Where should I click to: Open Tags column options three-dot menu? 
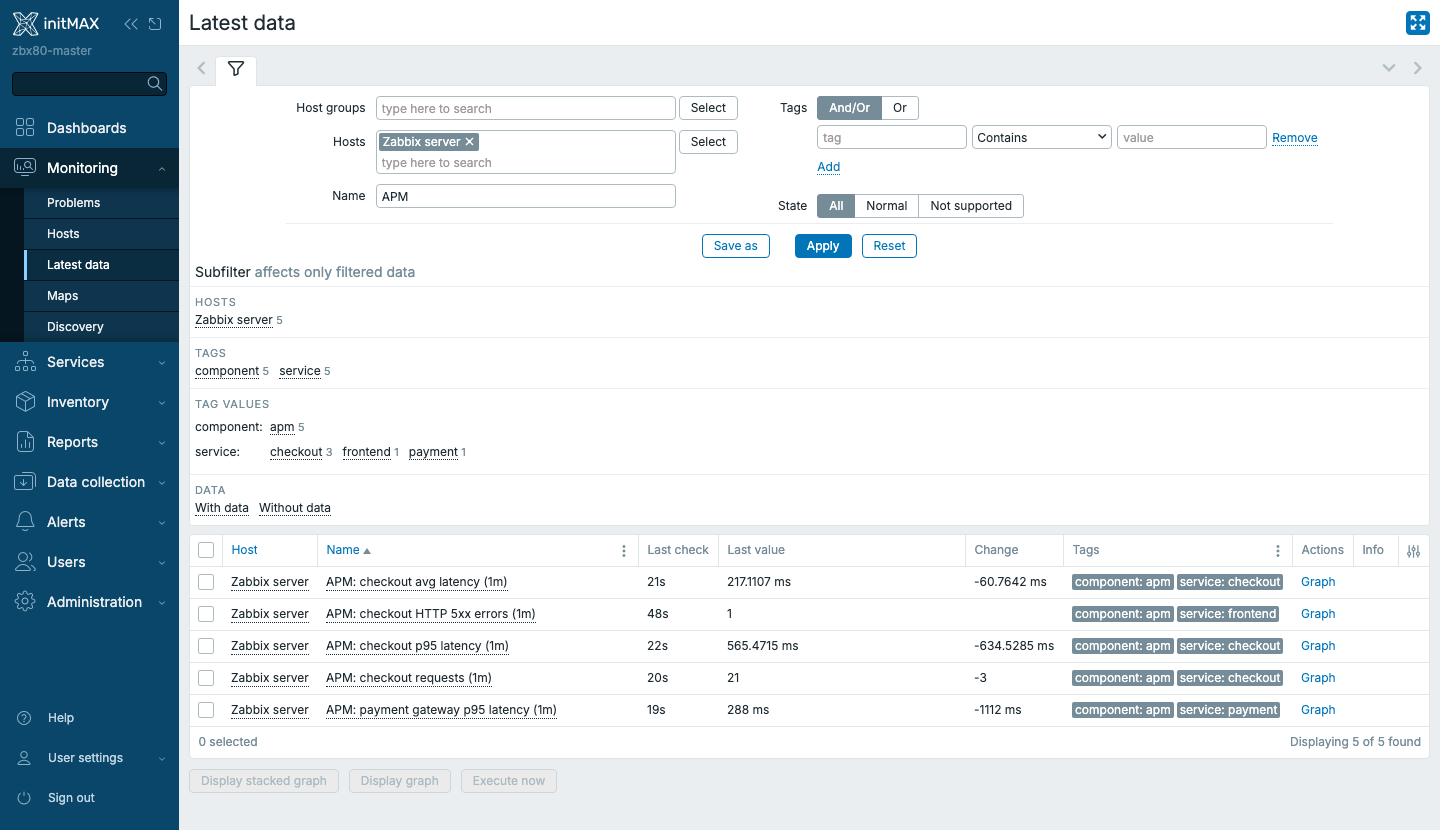click(1278, 551)
